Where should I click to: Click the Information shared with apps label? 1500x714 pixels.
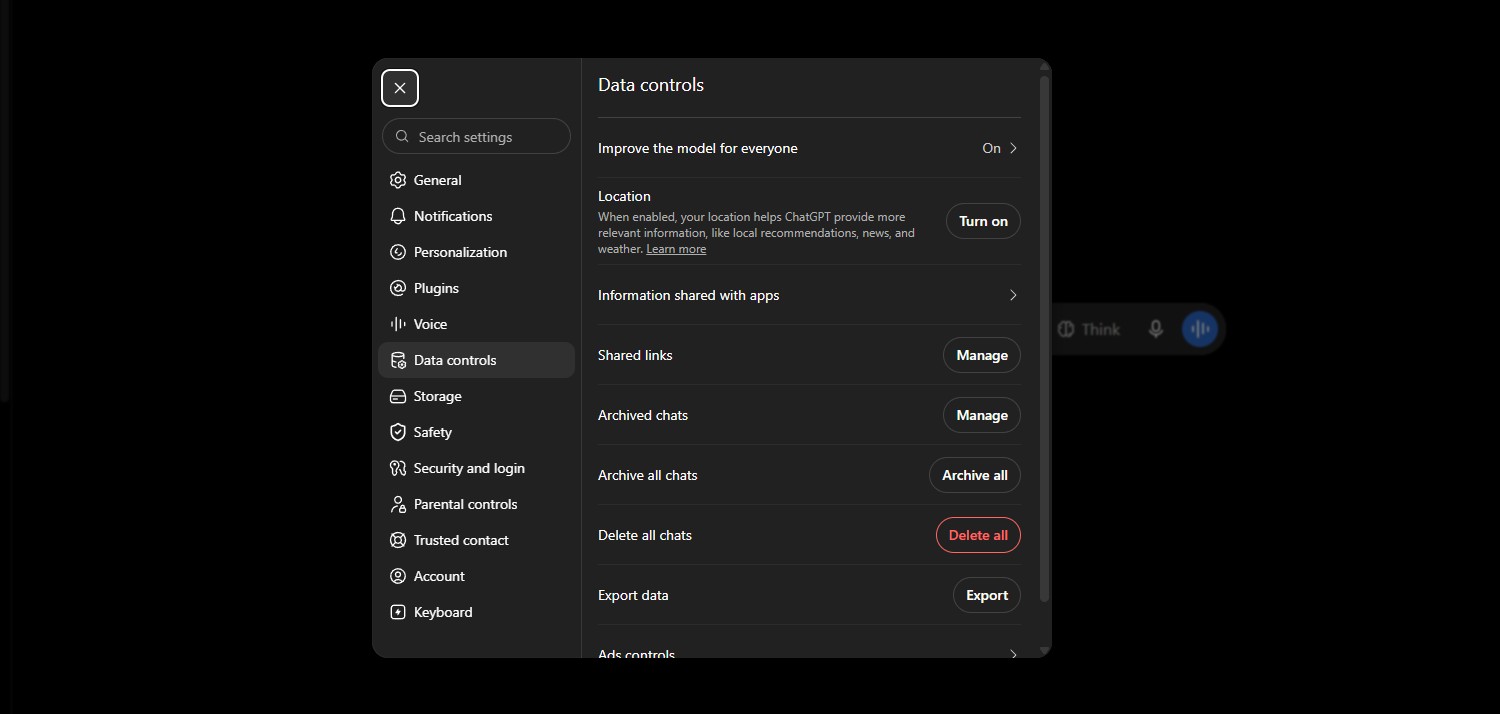click(x=688, y=295)
